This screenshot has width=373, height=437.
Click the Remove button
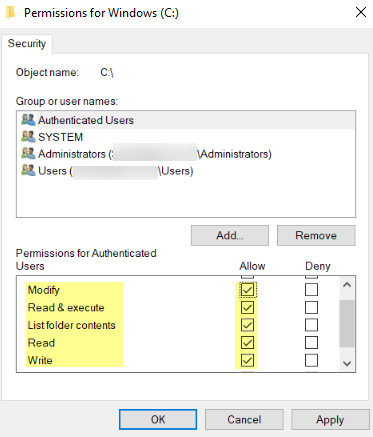pos(316,235)
